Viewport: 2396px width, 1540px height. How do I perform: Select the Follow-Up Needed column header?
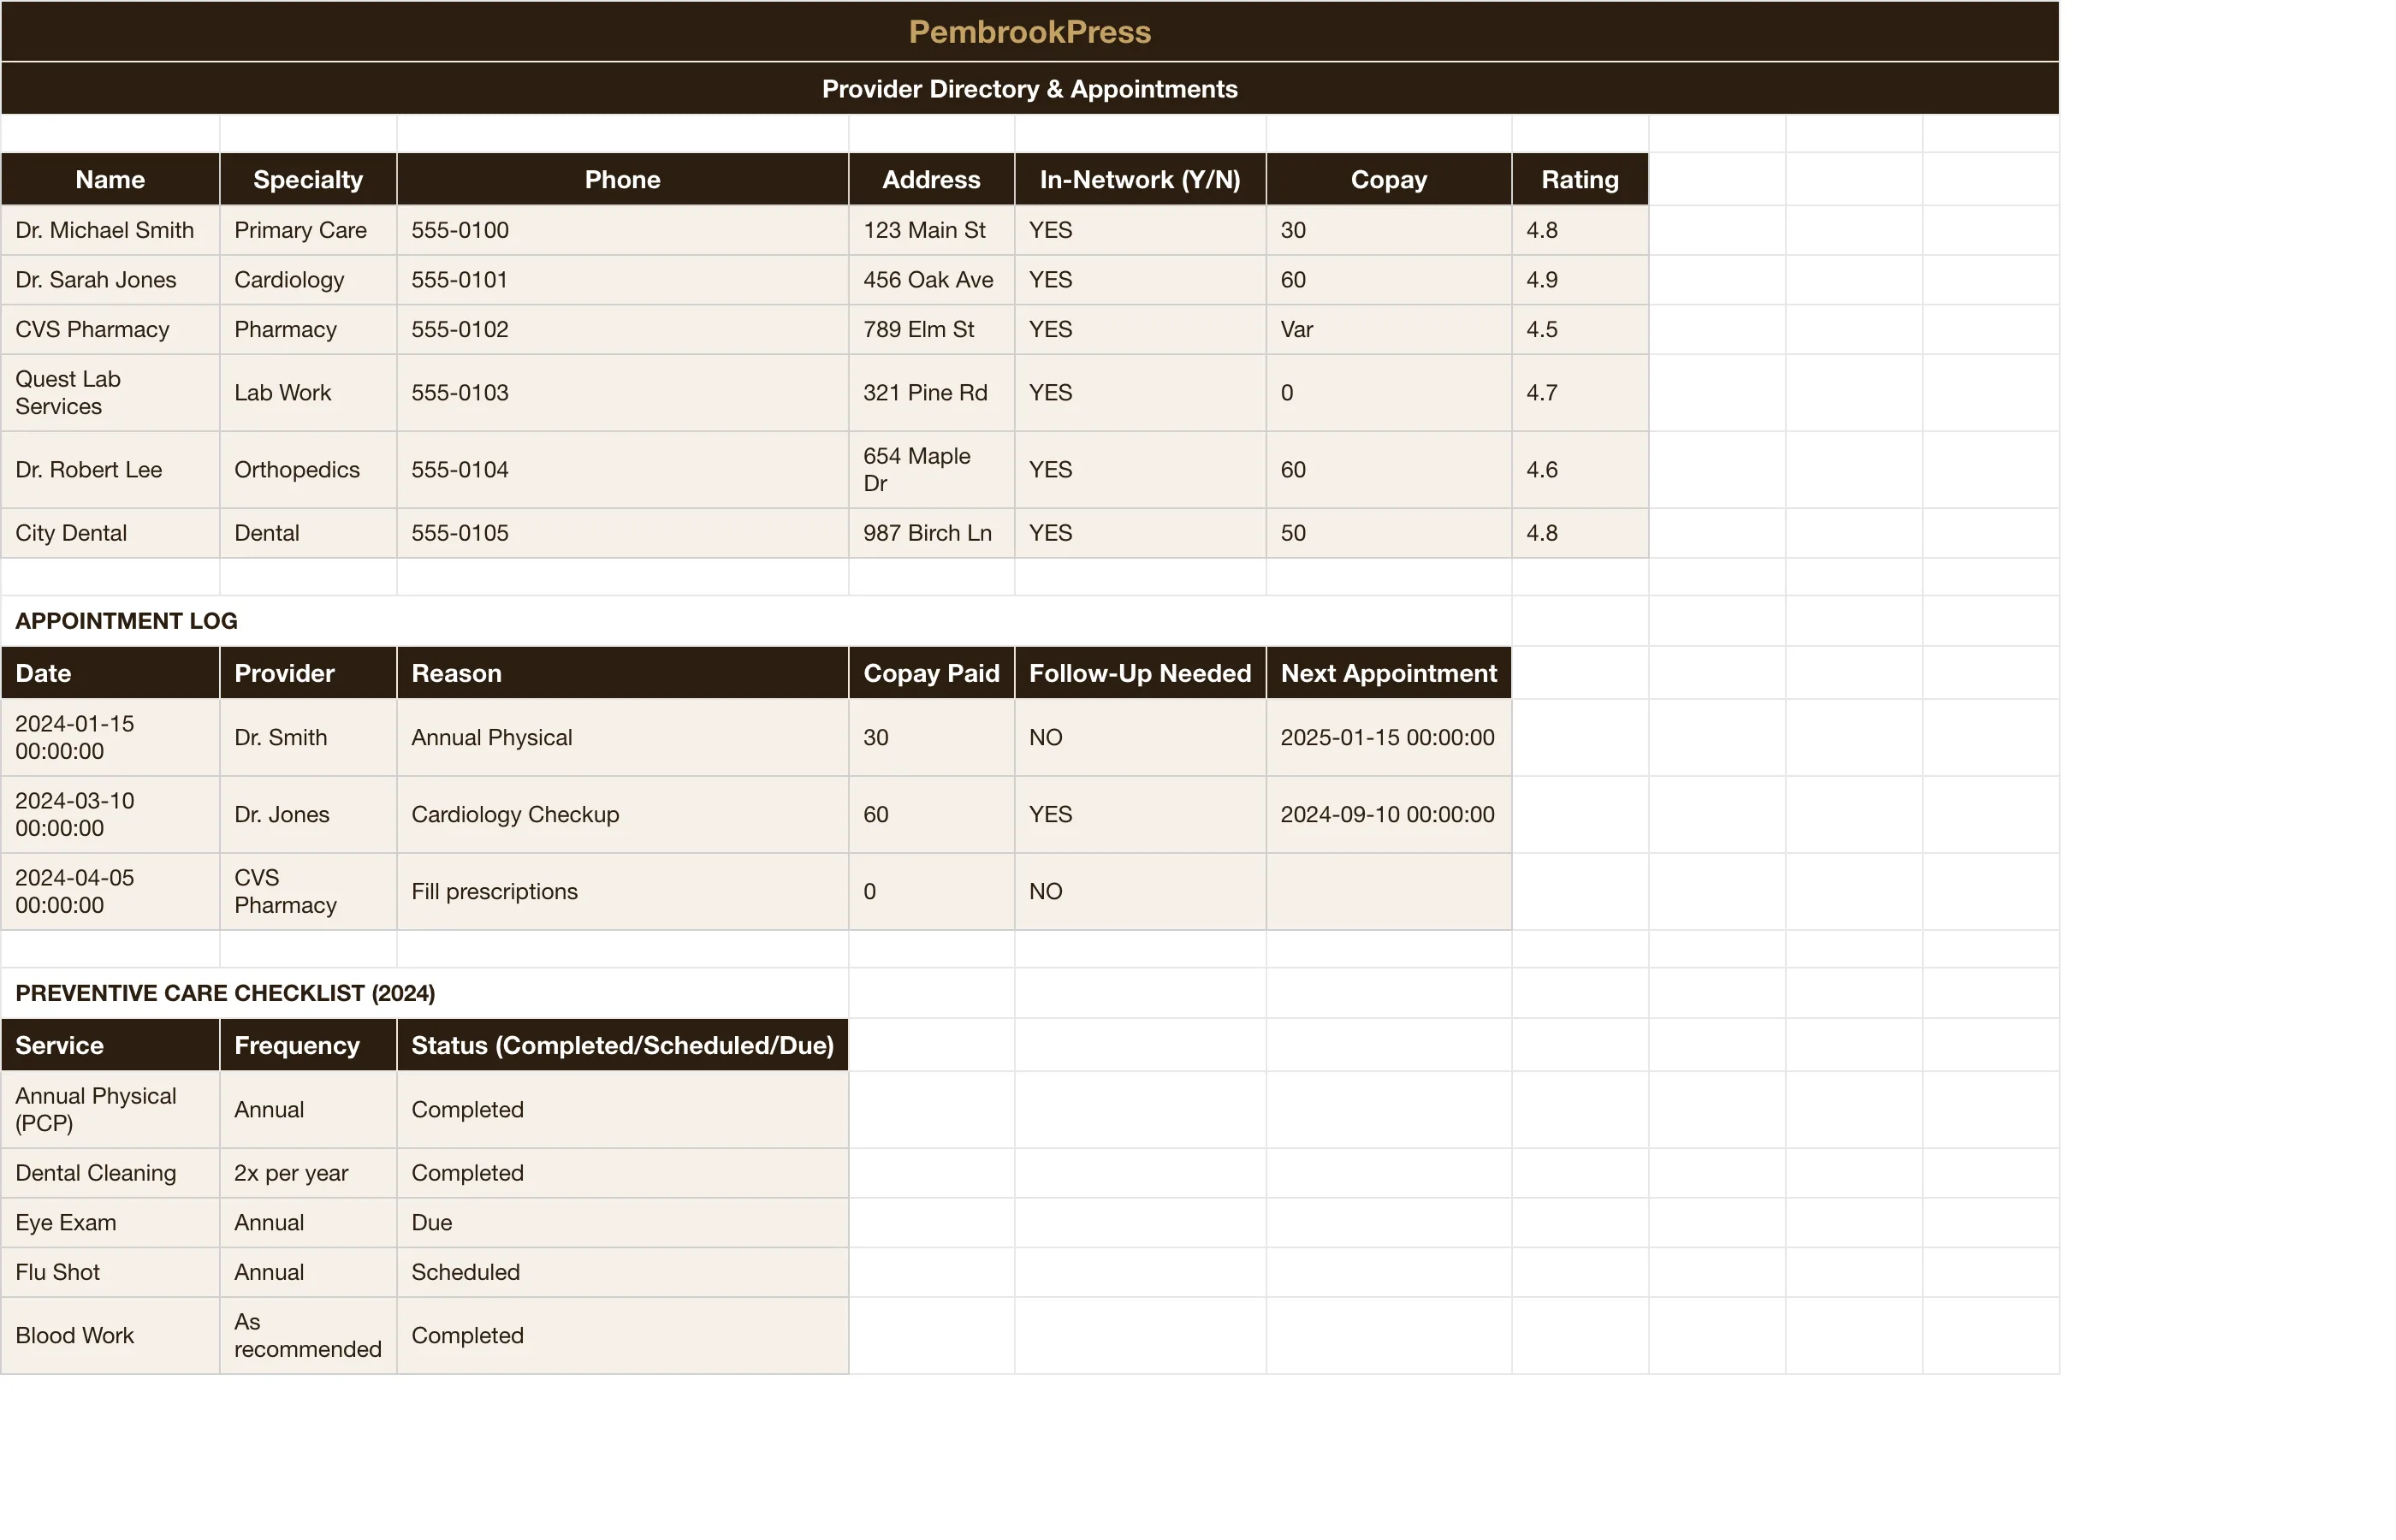coord(1140,673)
